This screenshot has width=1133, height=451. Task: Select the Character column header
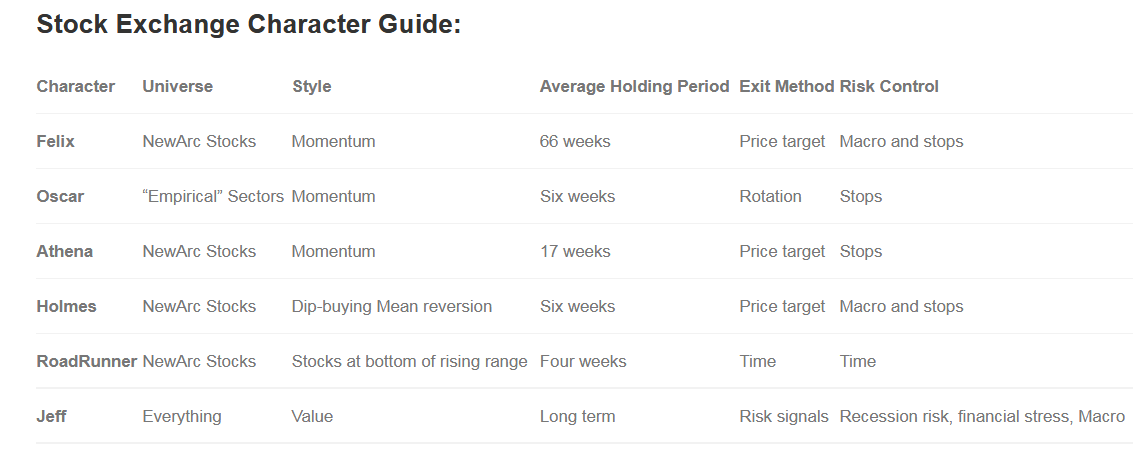point(76,86)
